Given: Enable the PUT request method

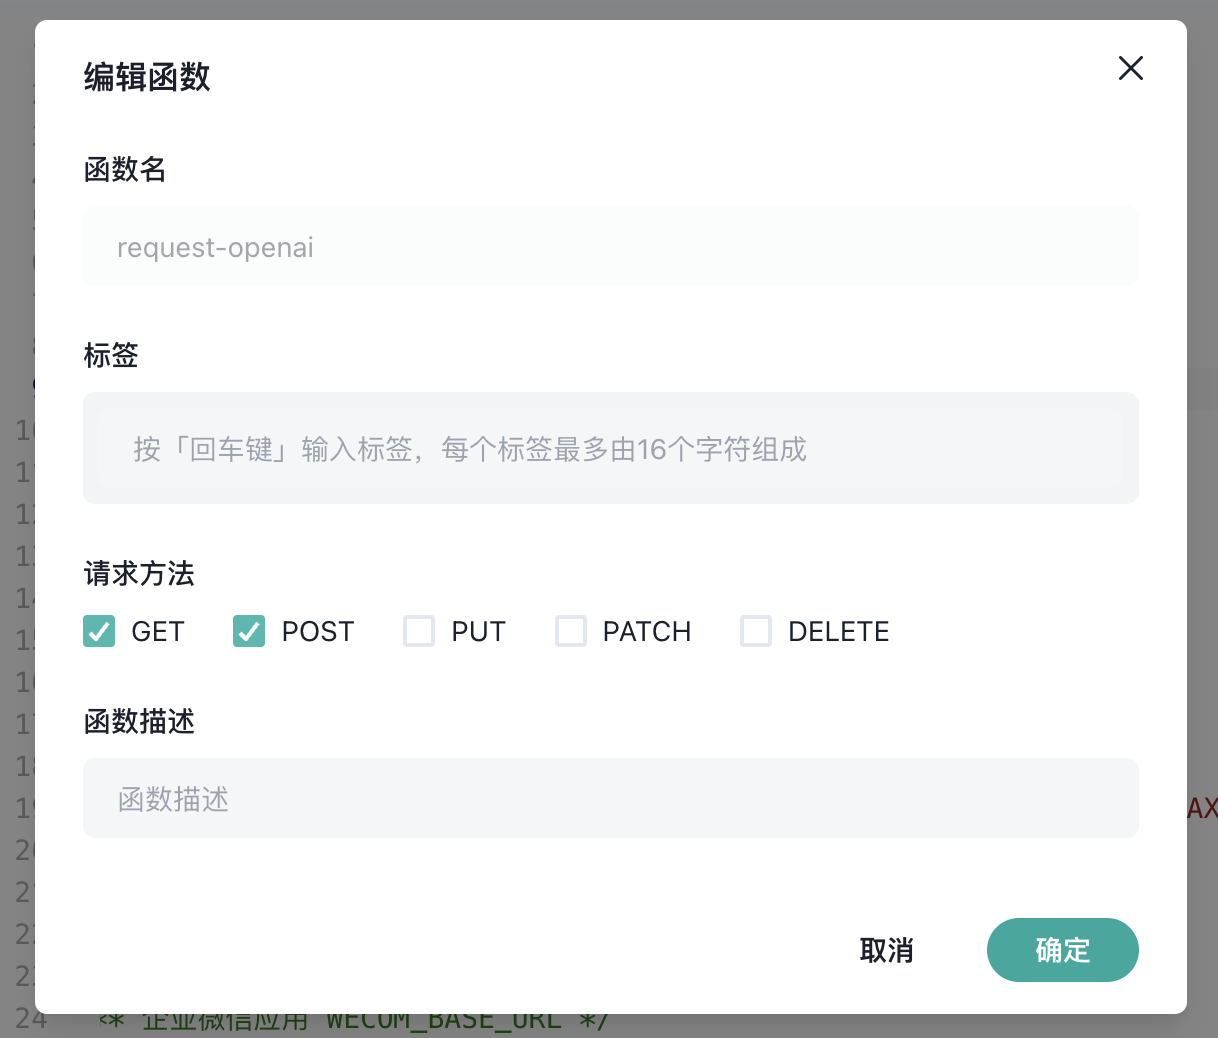Looking at the screenshot, I should click(x=419, y=631).
